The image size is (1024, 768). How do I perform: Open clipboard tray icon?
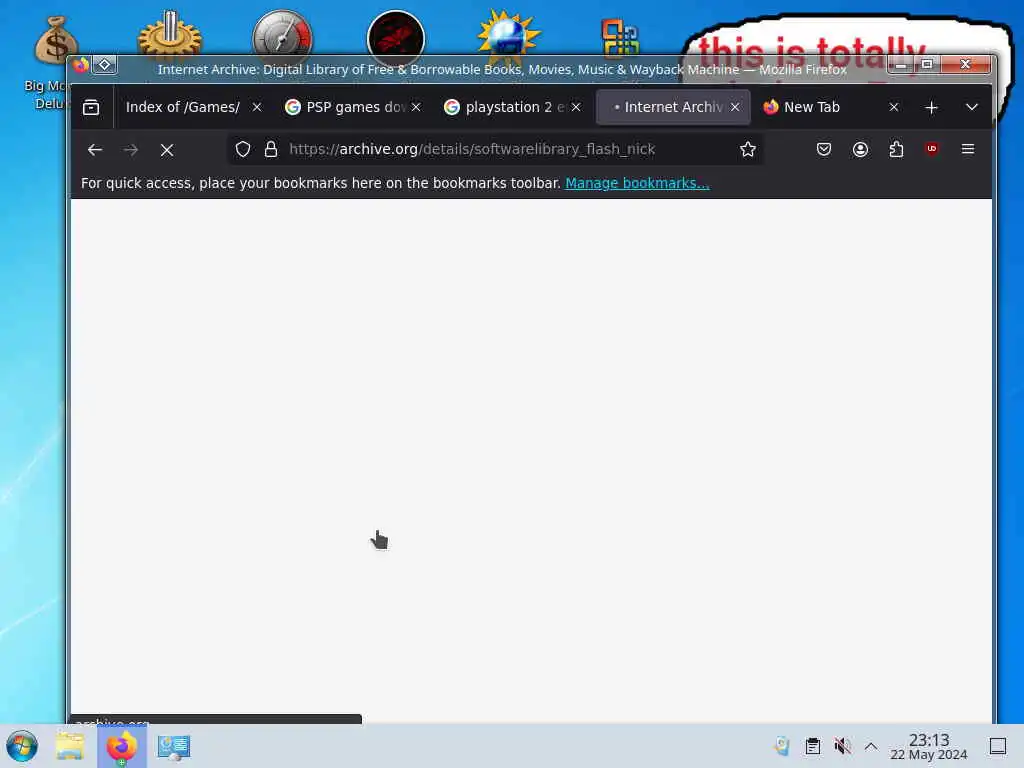(812, 746)
